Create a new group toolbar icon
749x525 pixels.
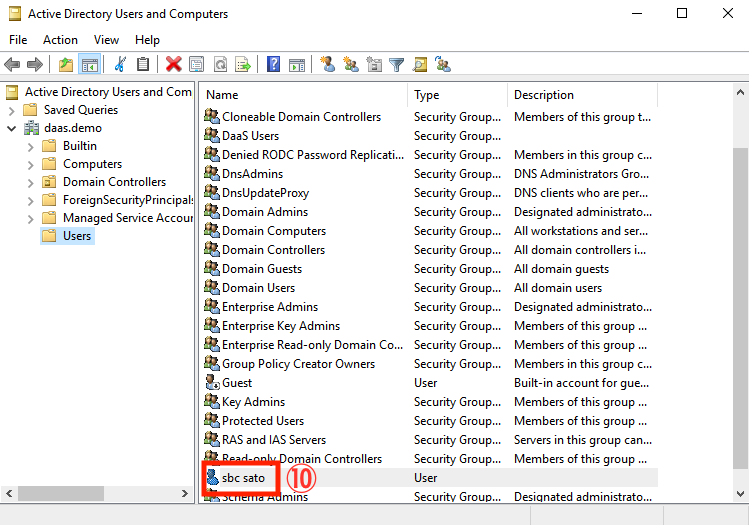pos(351,64)
